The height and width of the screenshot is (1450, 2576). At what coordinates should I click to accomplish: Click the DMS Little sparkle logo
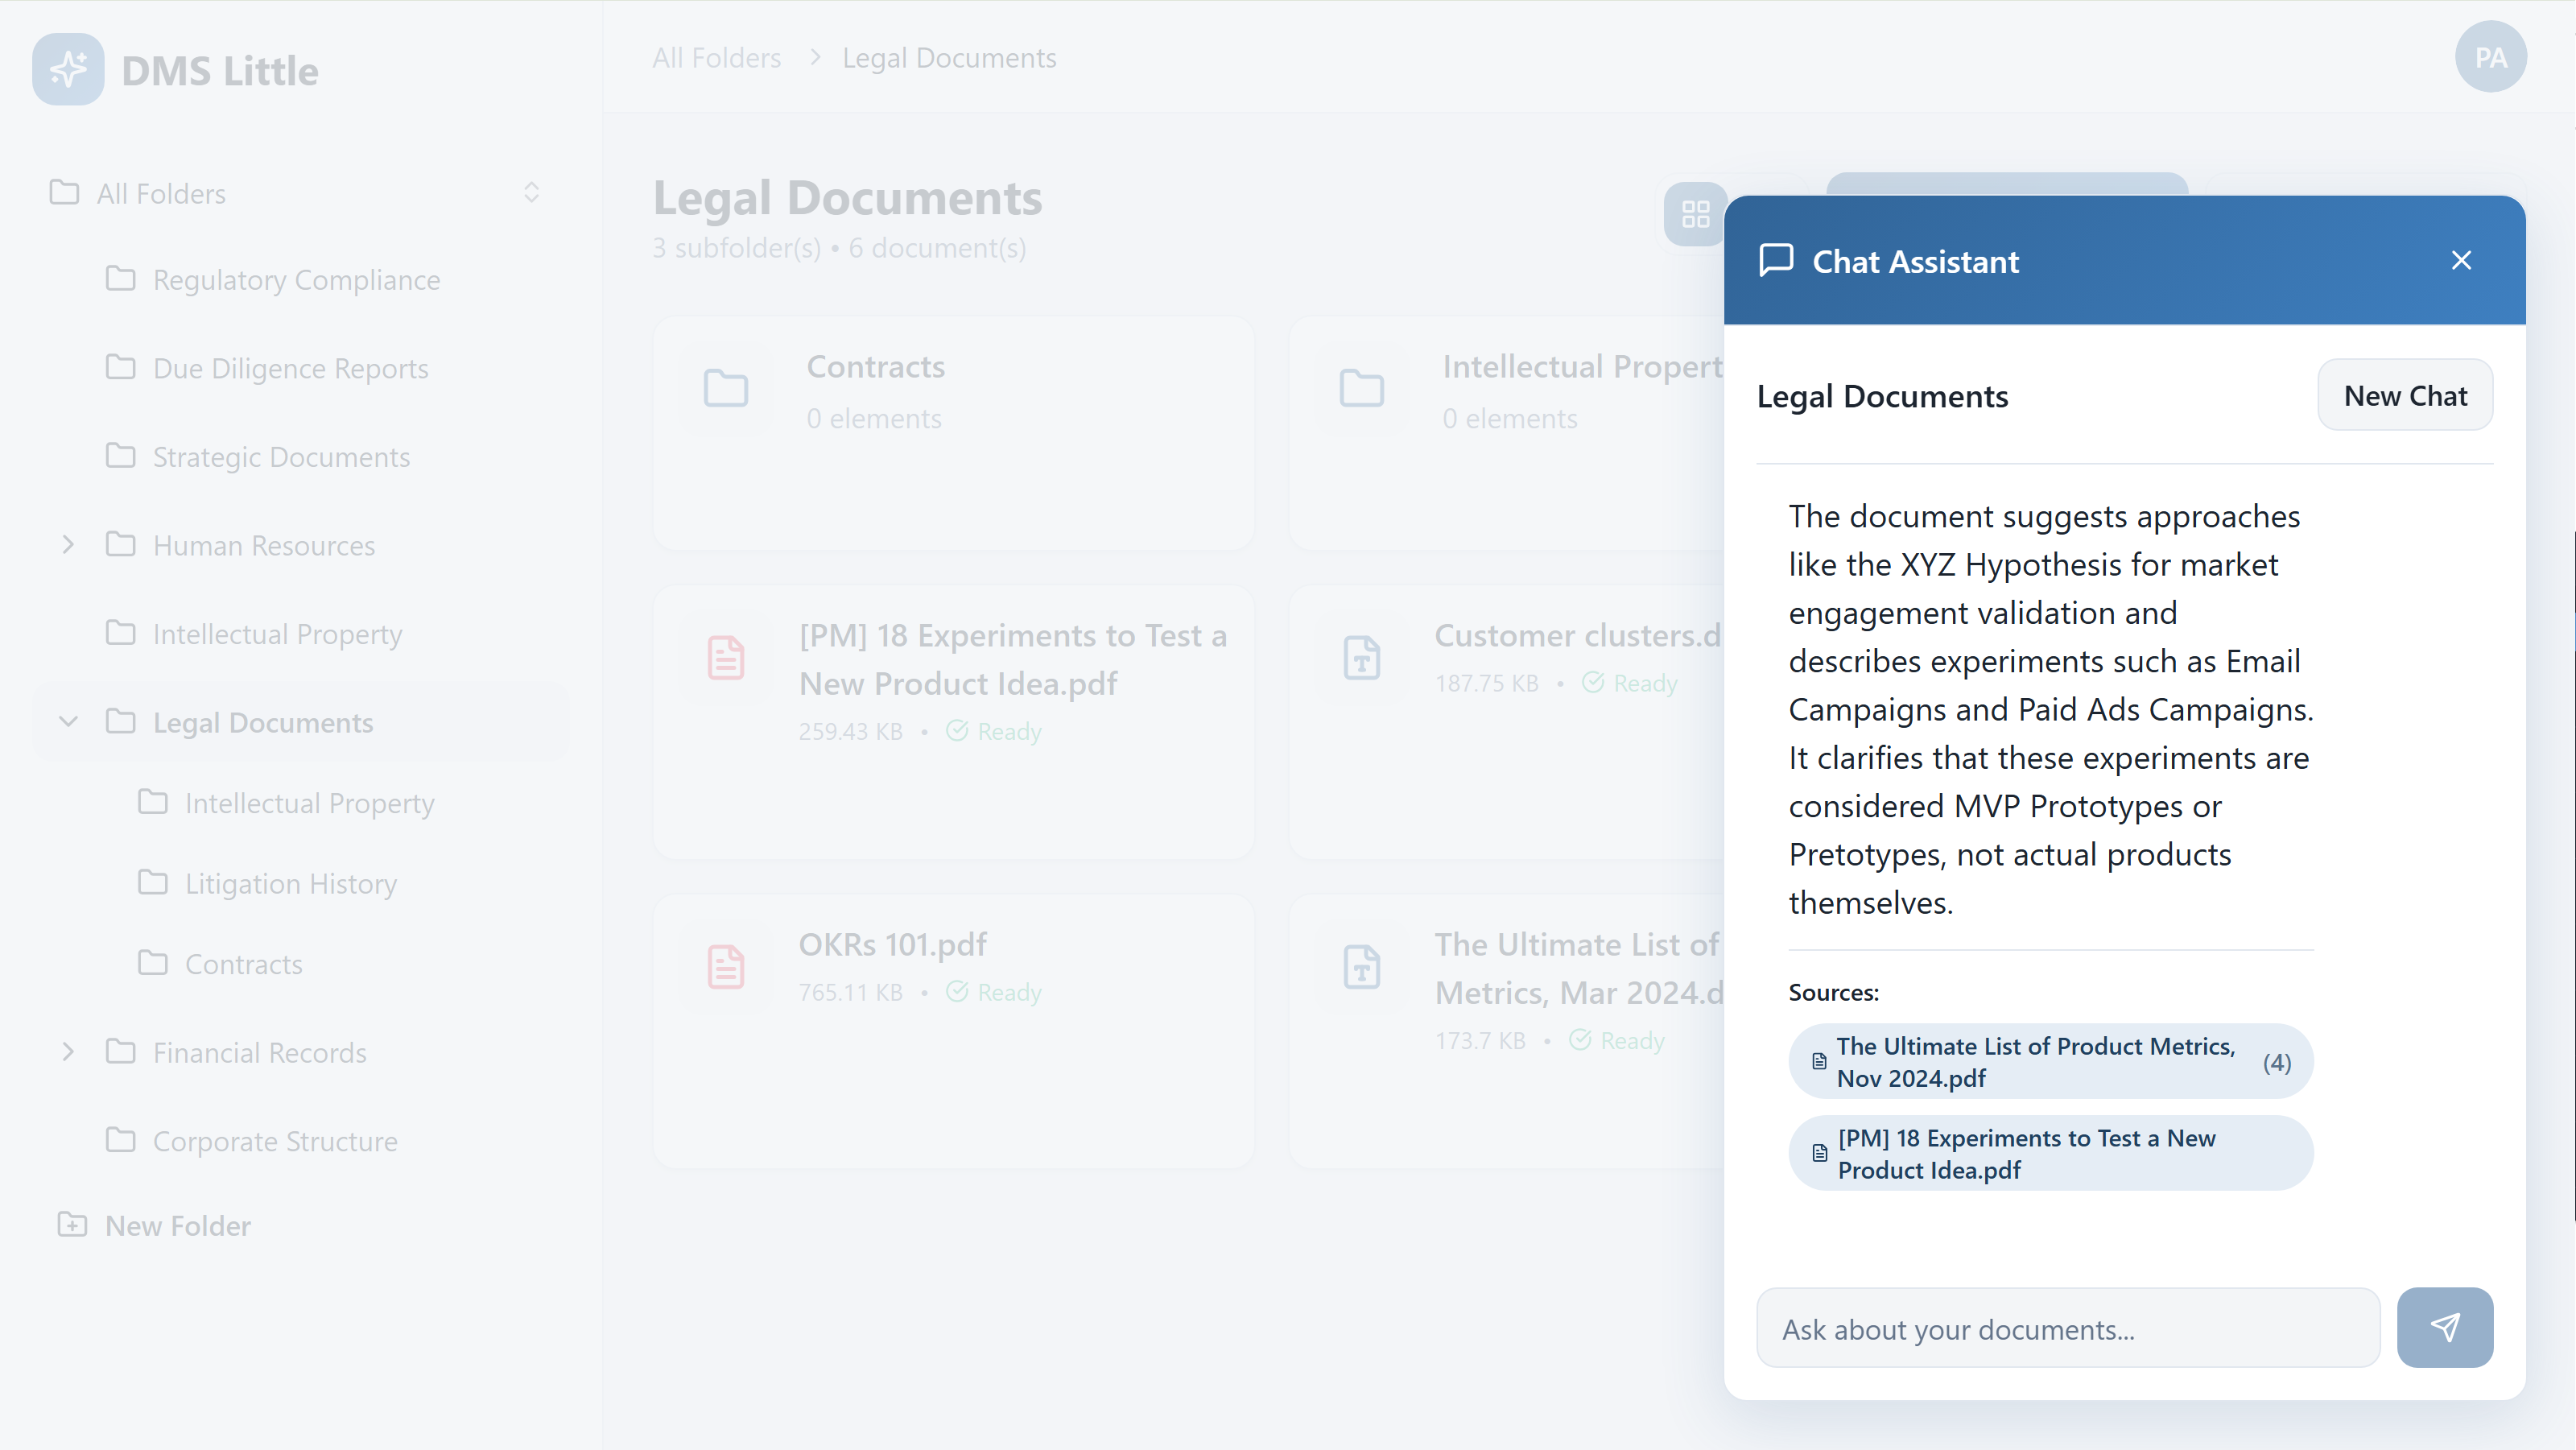68,70
